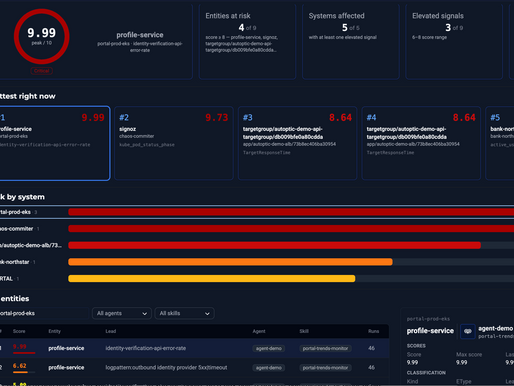Sort by the Lead column header
This screenshot has height=386, width=514.
(111, 331)
